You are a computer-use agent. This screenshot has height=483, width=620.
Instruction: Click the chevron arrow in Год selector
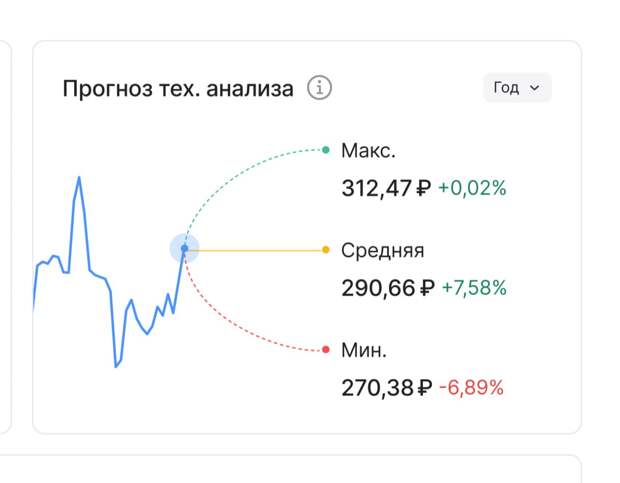(534, 88)
